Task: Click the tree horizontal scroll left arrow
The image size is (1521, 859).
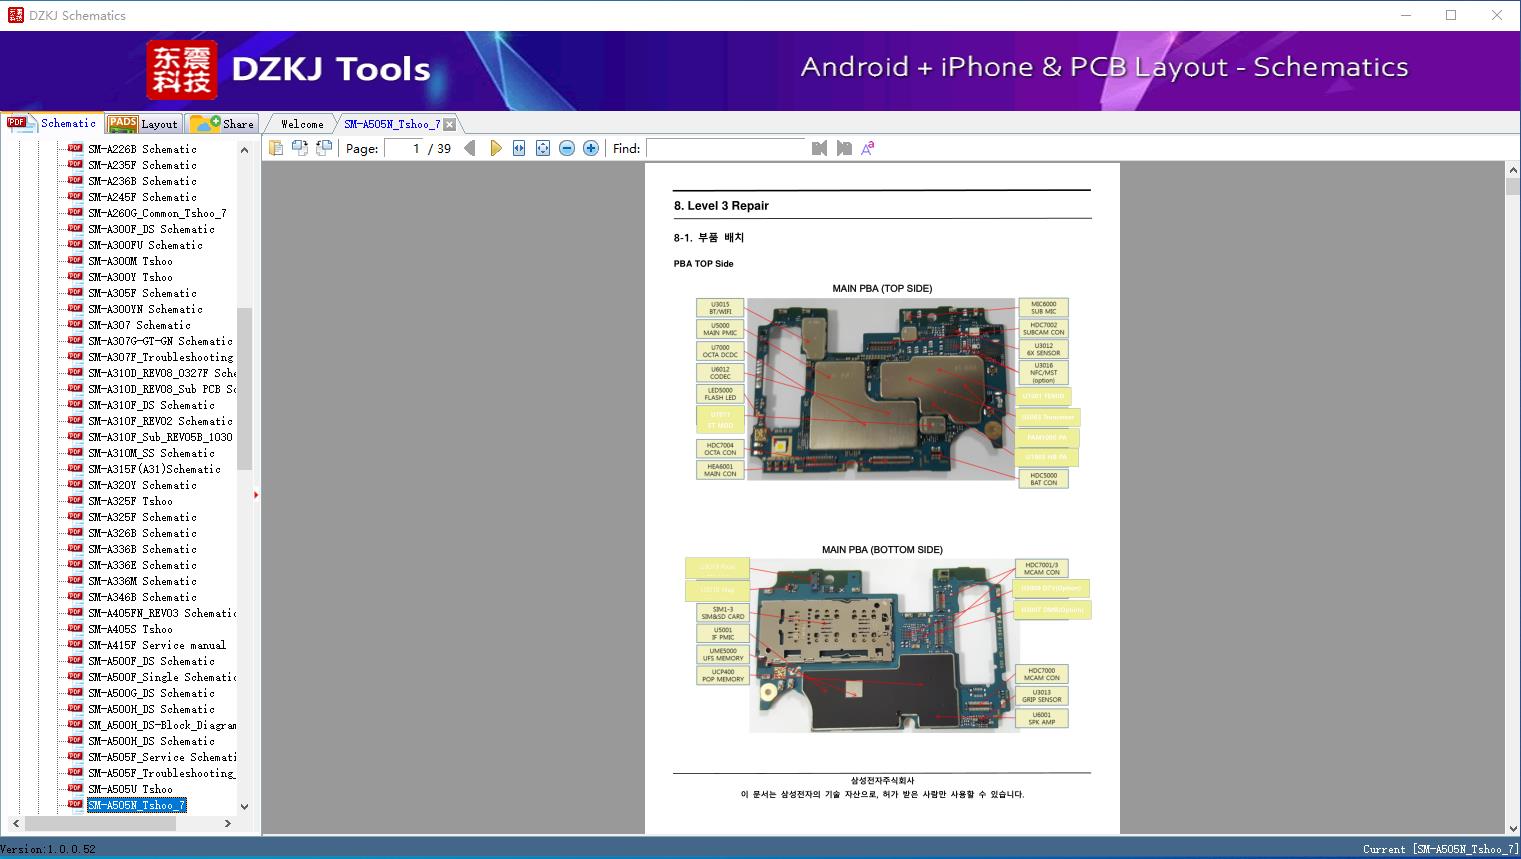Action: (x=14, y=823)
